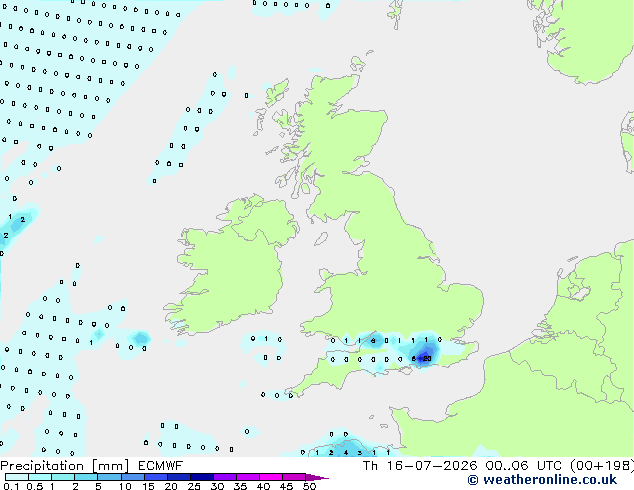The image size is (634, 490).
Task: Click the '25' legend scale label
Action: pyautogui.click(x=194, y=486)
